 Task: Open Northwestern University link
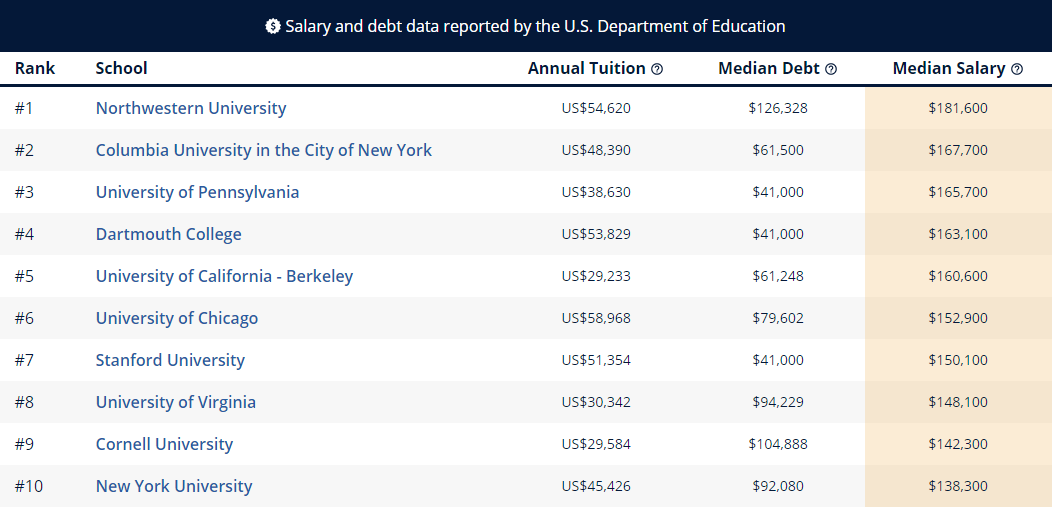[x=191, y=108]
